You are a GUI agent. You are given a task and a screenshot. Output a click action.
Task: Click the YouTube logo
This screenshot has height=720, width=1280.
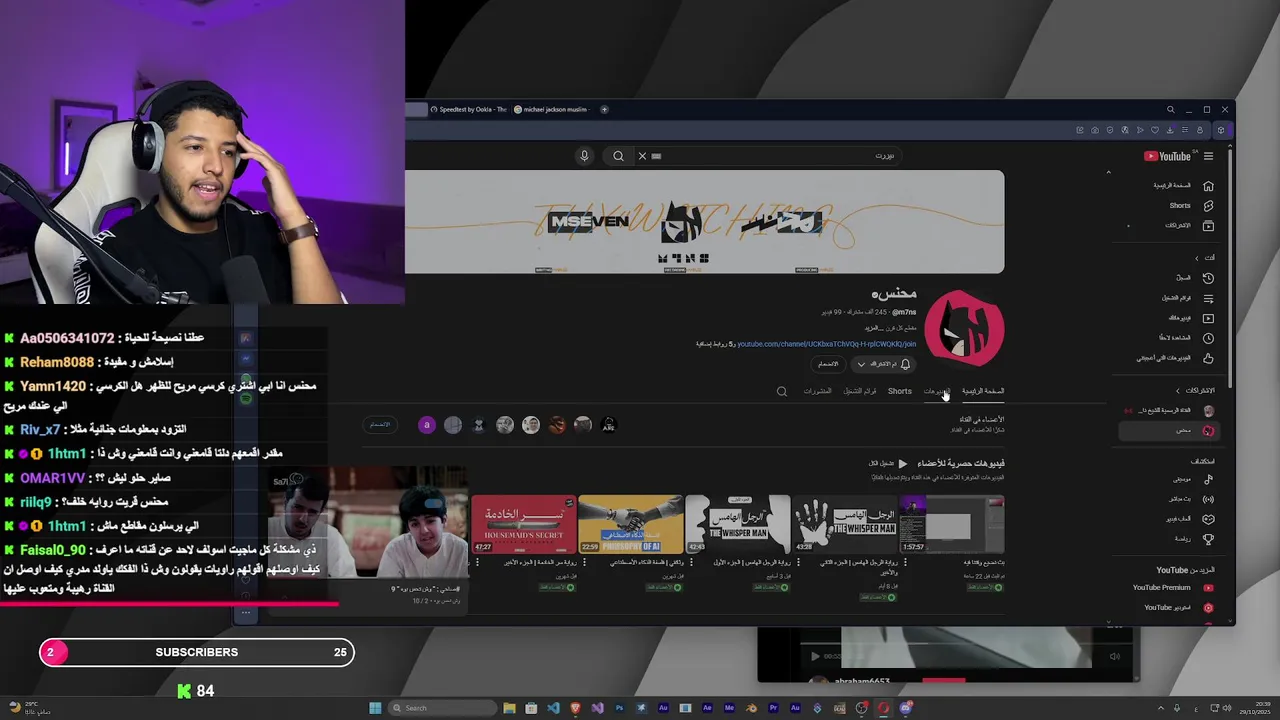[1168, 156]
